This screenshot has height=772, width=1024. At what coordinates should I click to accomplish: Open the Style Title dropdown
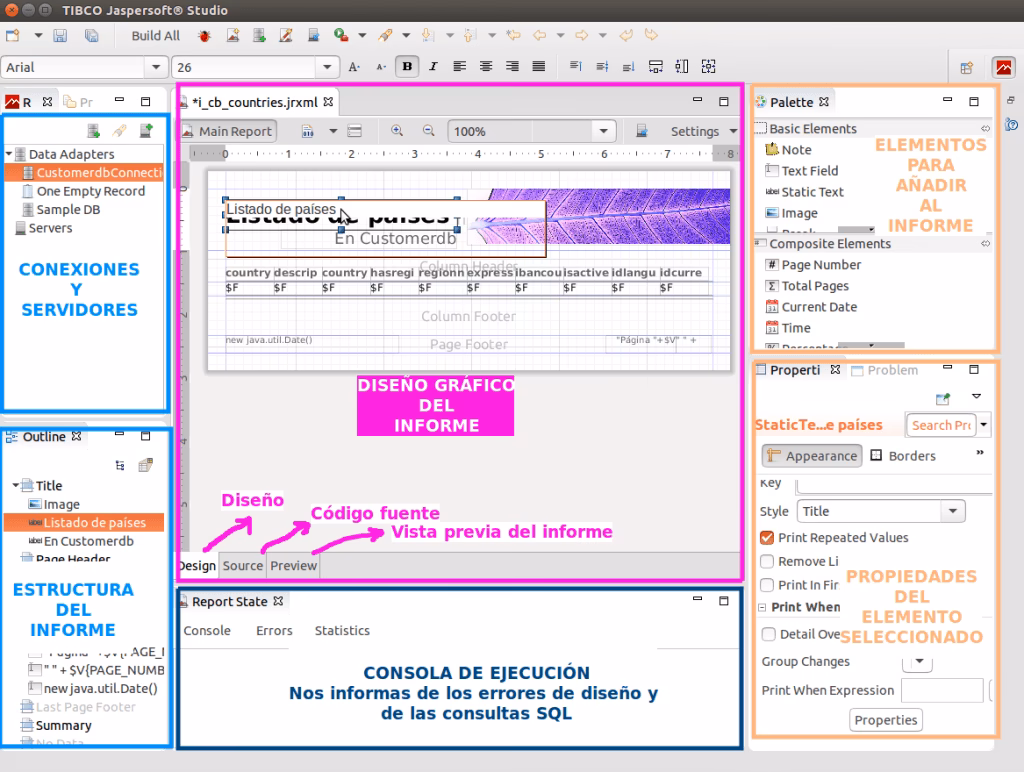(952, 511)
